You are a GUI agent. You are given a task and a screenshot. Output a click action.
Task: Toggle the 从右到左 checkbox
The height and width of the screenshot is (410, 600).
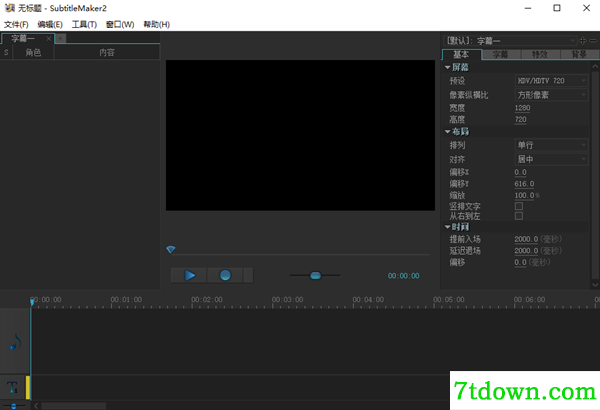[519, 216]
